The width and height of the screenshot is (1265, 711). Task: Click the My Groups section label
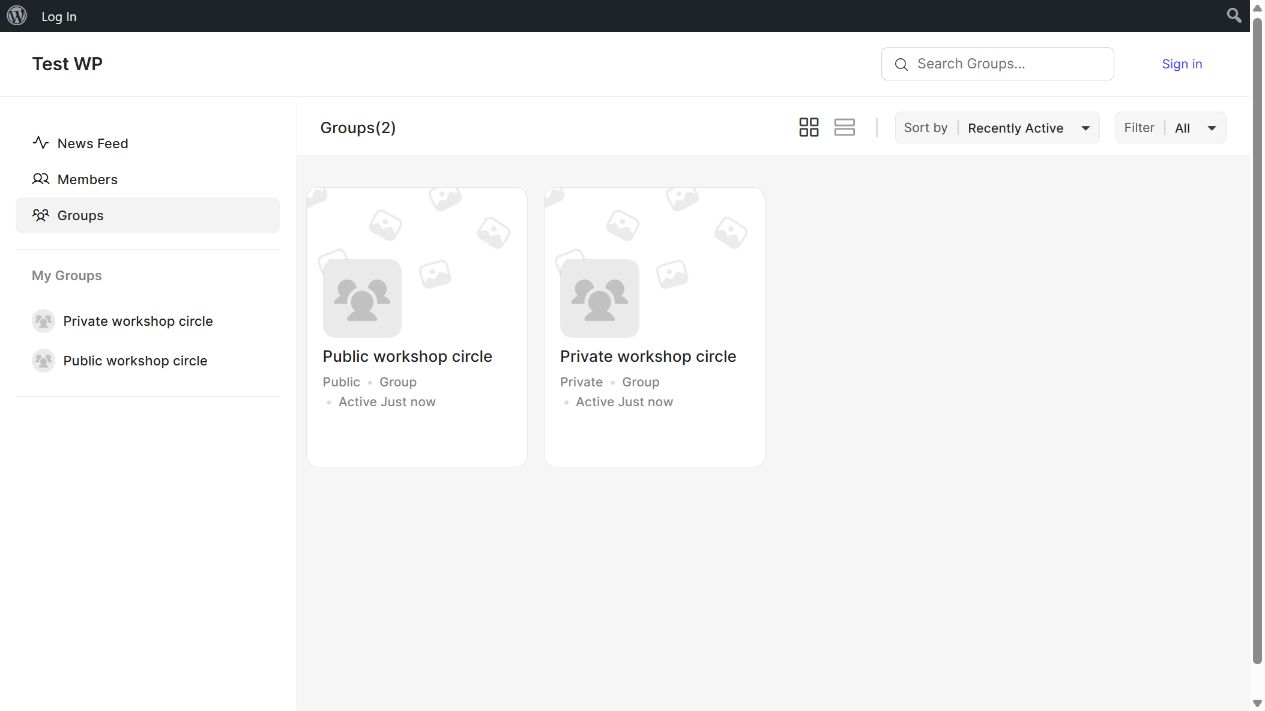[x=67, y=275]
